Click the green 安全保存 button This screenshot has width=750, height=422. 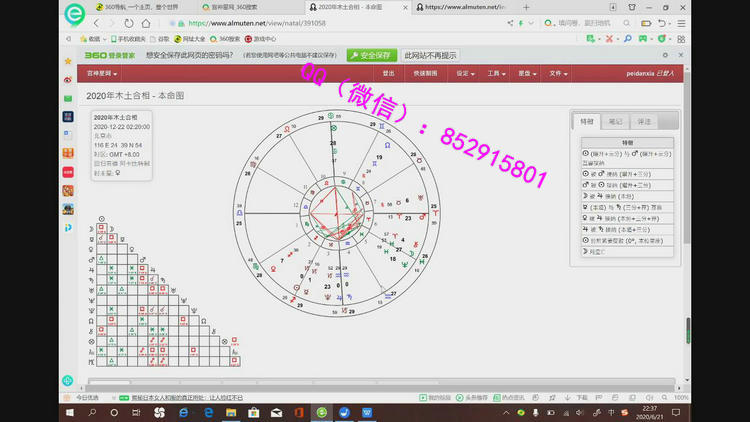pos(371,55)
